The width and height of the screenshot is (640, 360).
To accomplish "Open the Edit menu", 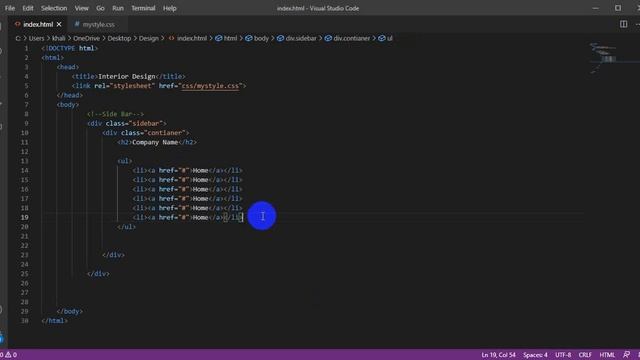I will (28, 8).
